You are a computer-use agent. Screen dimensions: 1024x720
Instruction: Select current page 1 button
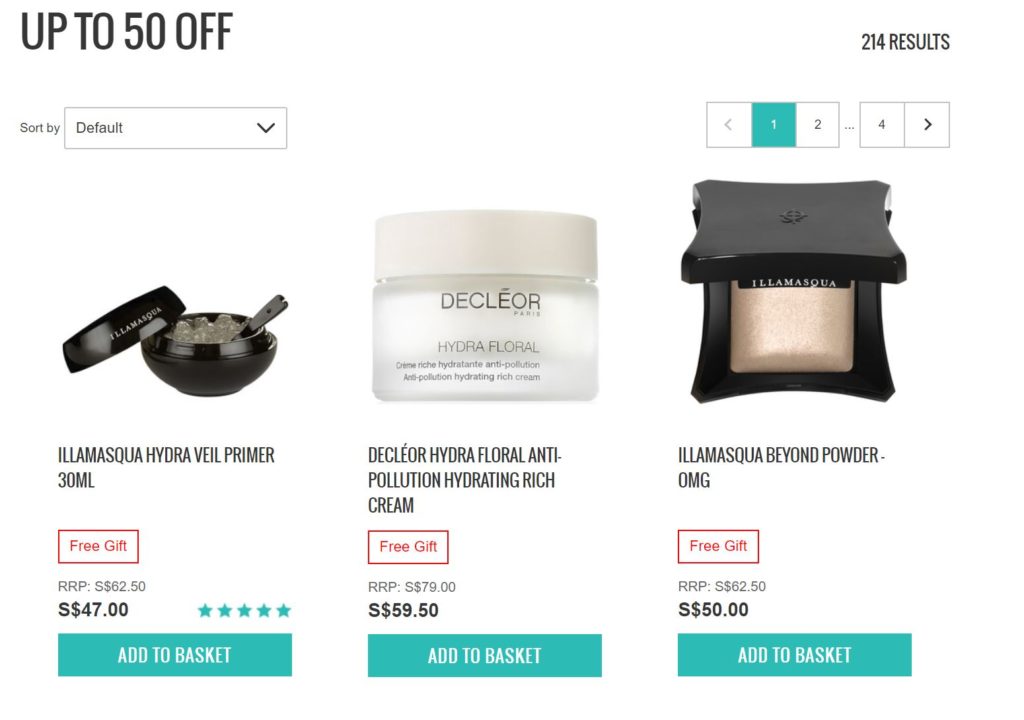(x=774, y=125)
